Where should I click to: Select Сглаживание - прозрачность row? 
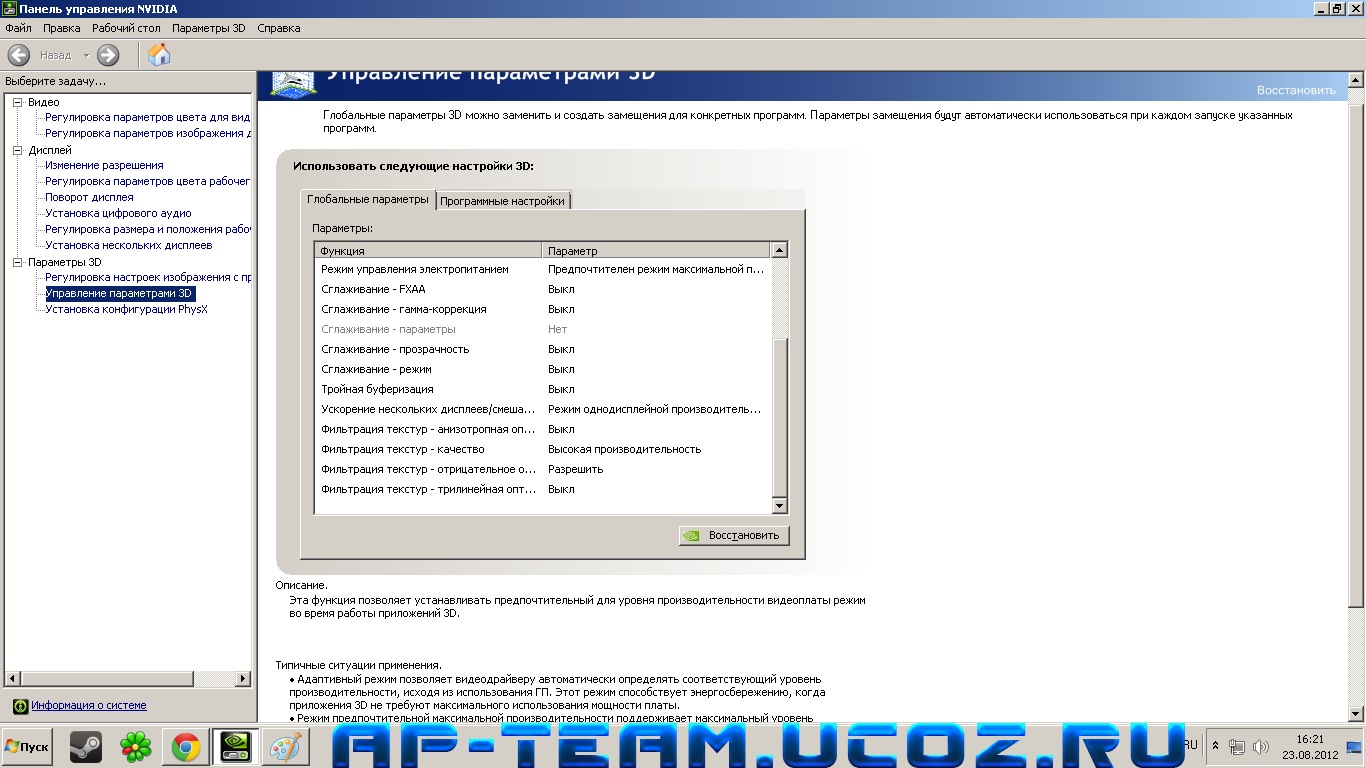pos(544,349)
